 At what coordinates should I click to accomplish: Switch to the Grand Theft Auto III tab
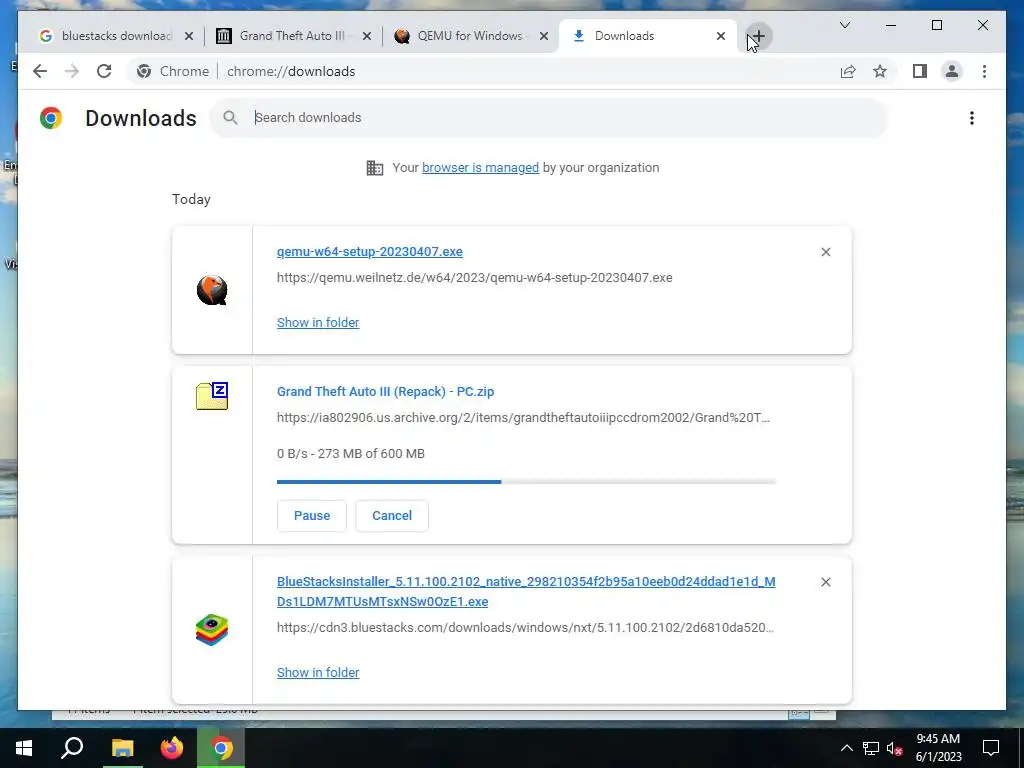click(x=293, y=36)
